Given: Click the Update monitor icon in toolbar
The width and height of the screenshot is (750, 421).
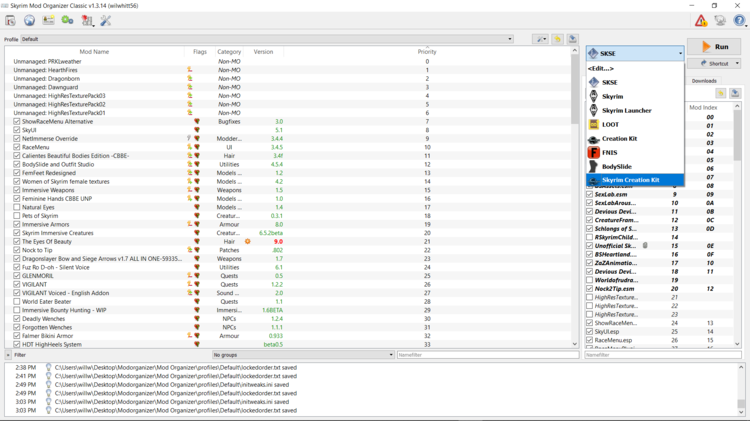Looking at the screenshot, I should click(x=720, y=21).
